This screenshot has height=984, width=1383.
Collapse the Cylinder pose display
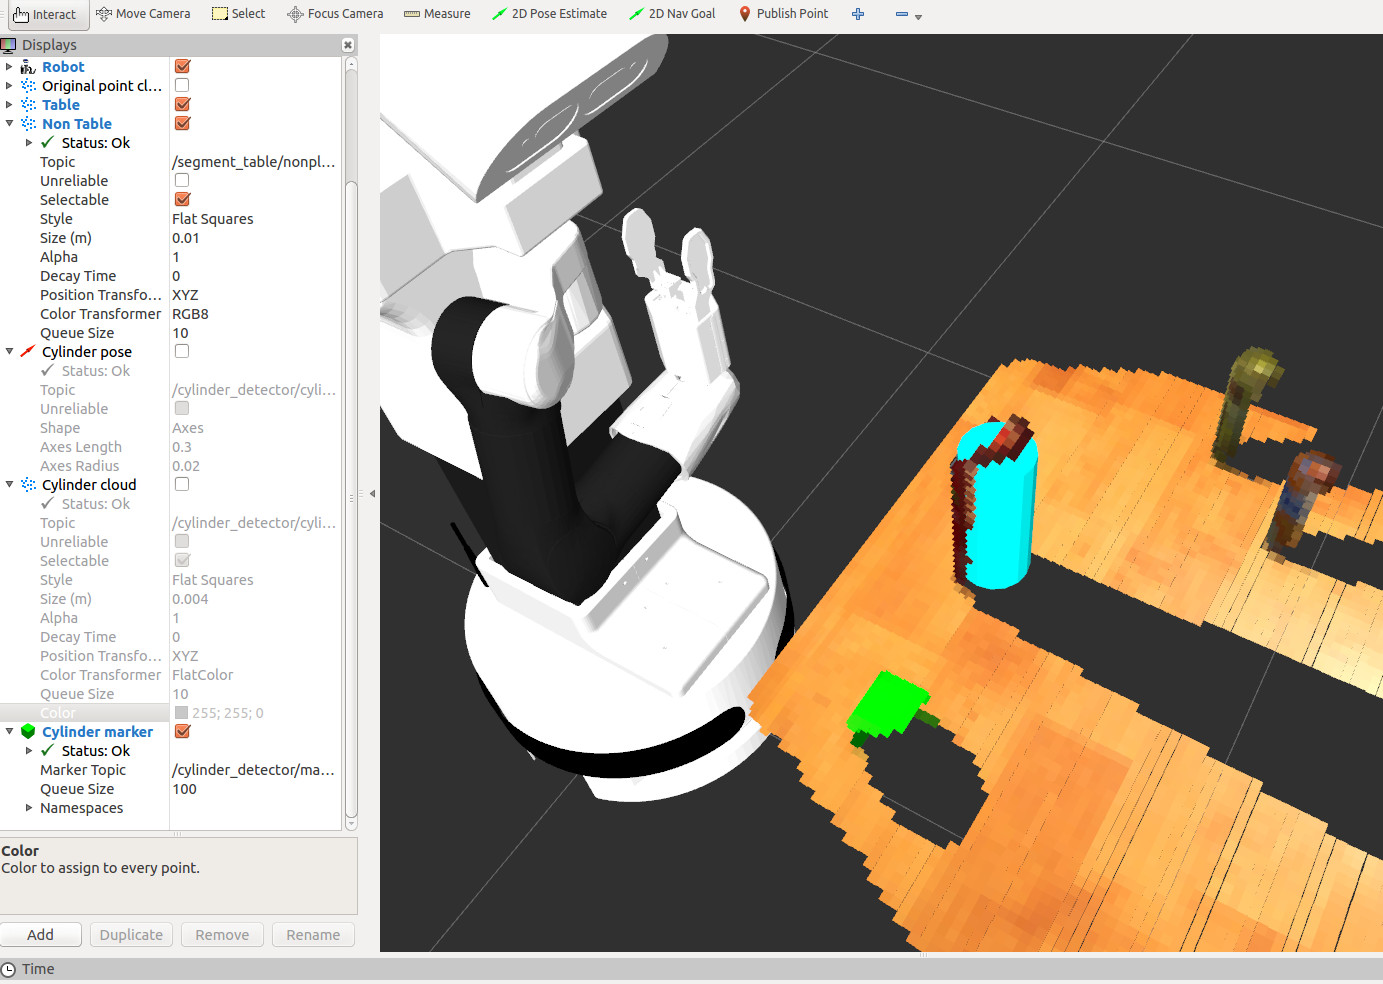[9, 352]
